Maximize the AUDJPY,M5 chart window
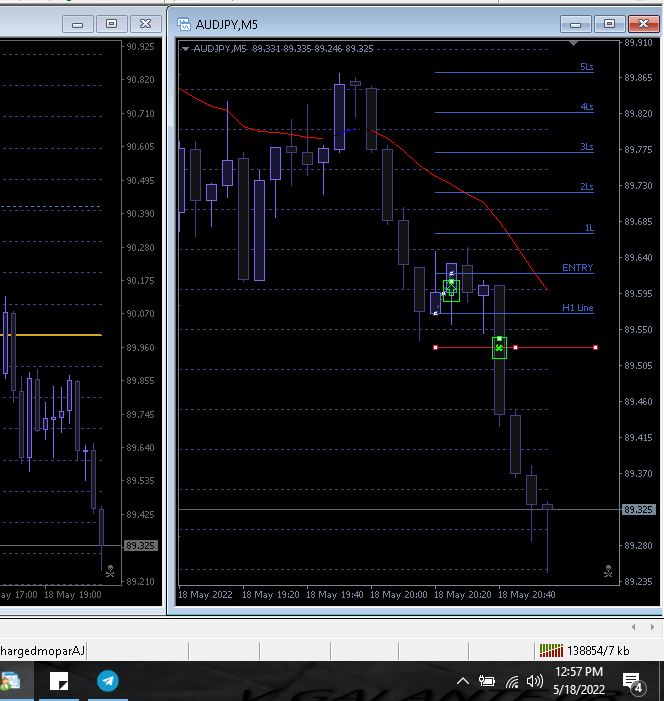Viewport: 664px width, 701px height. pos(609,24)
